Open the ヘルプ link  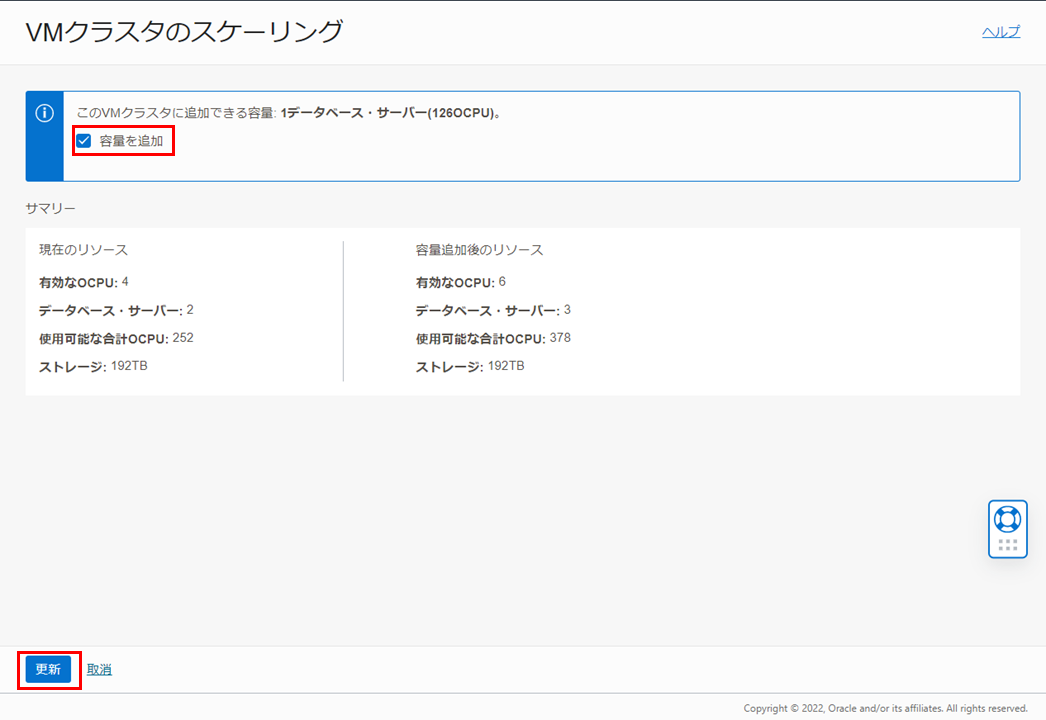1001,32
